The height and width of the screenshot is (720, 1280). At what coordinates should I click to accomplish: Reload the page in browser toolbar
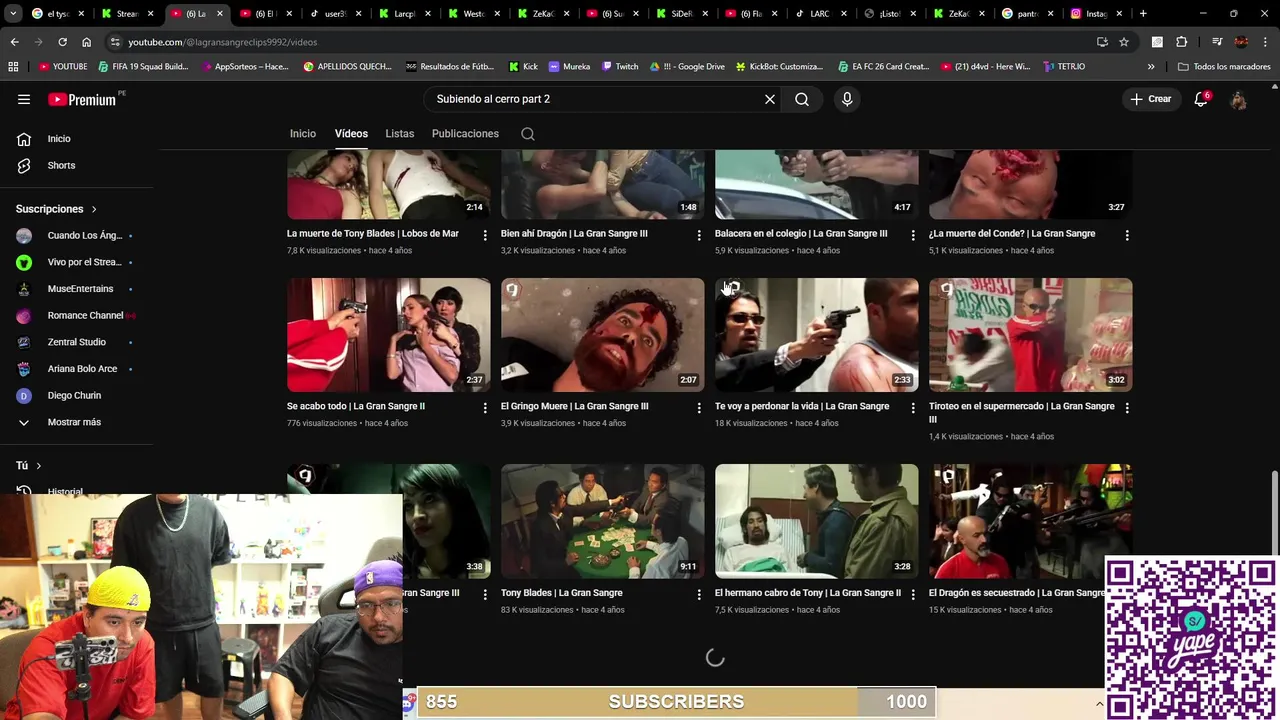click(x=62, y=42)
